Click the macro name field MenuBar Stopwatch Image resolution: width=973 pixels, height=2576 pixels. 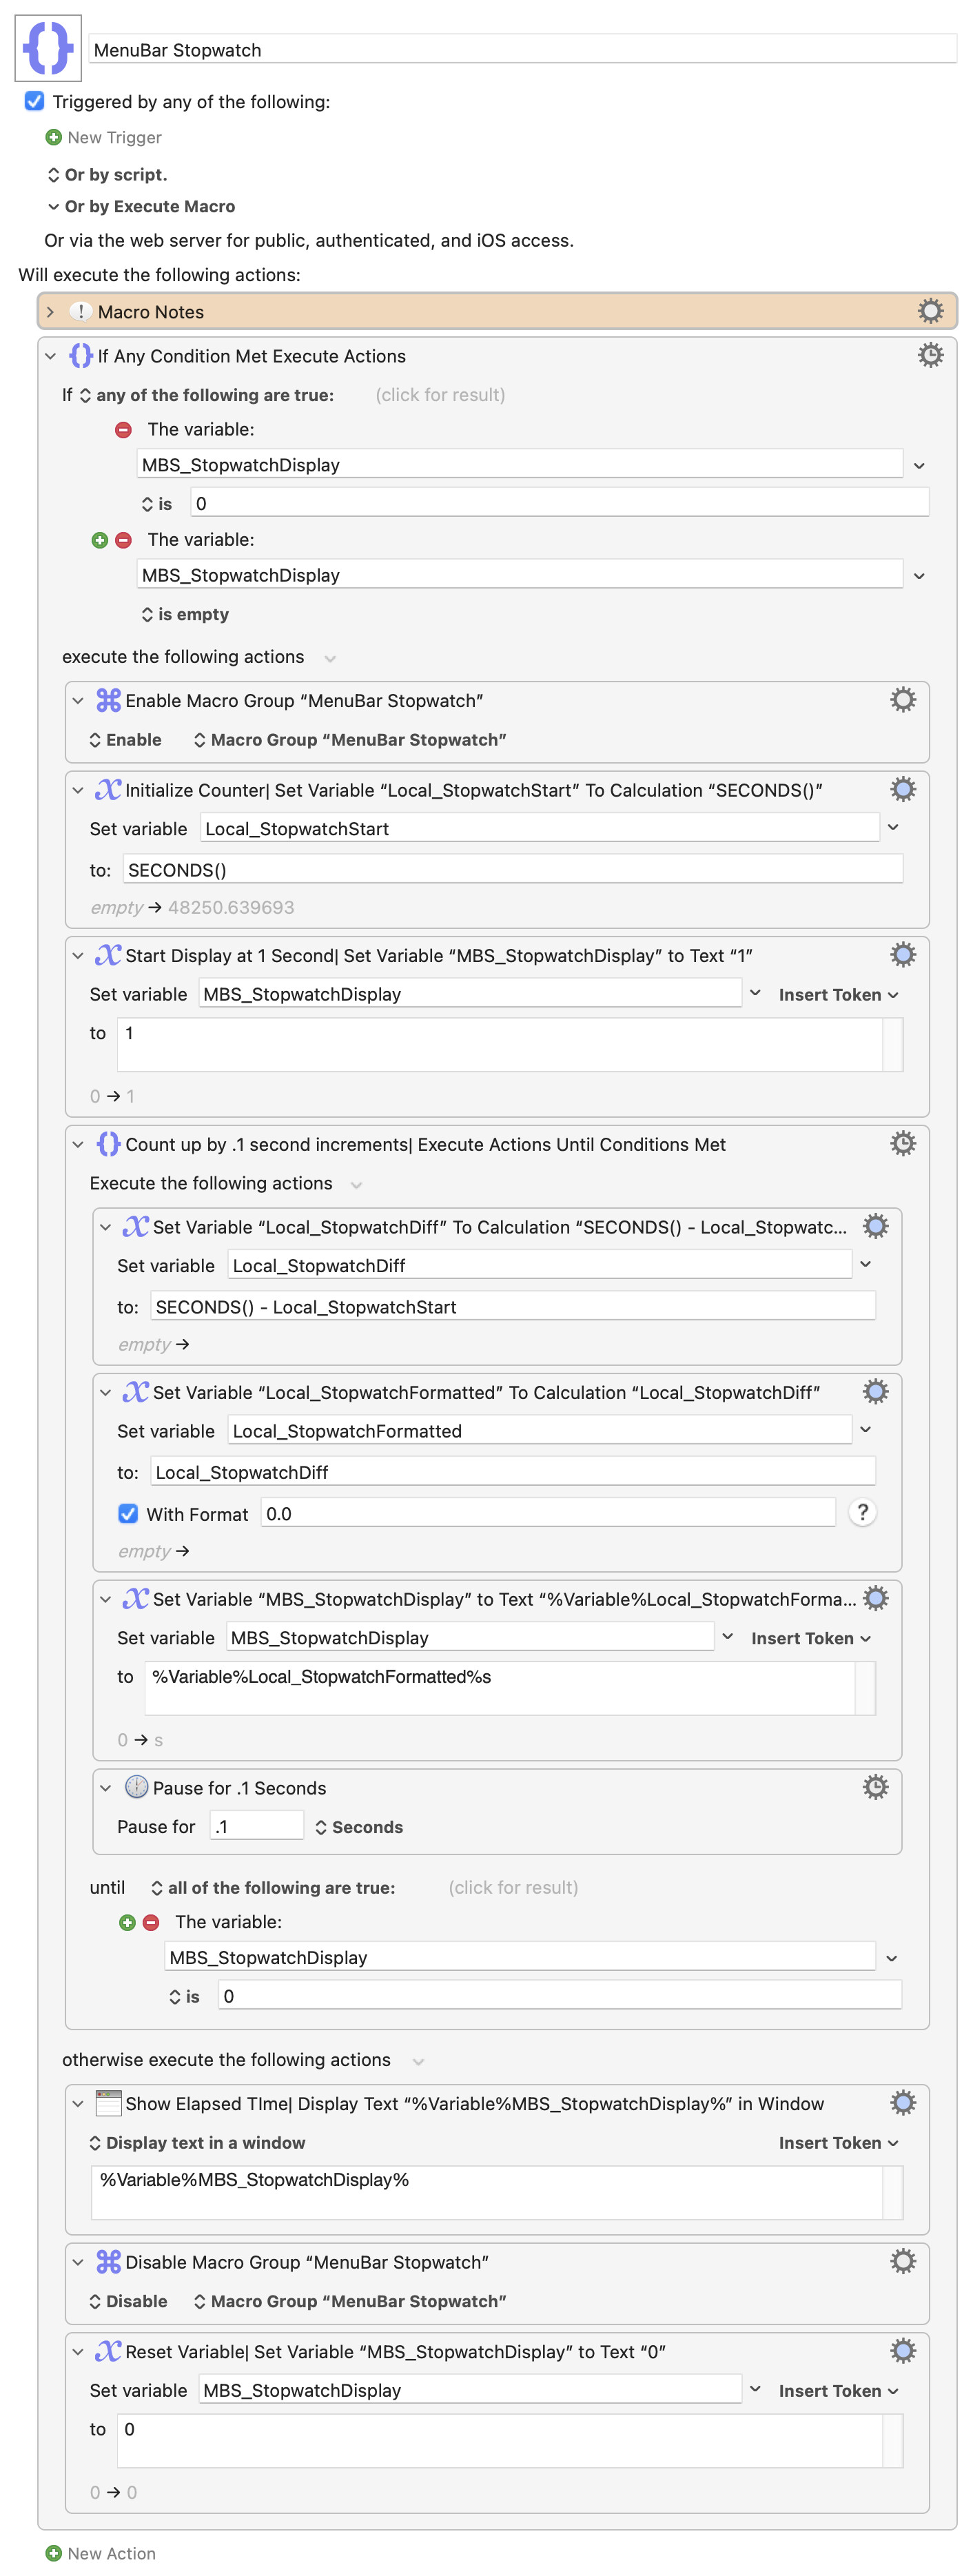(x=520, y=50)
